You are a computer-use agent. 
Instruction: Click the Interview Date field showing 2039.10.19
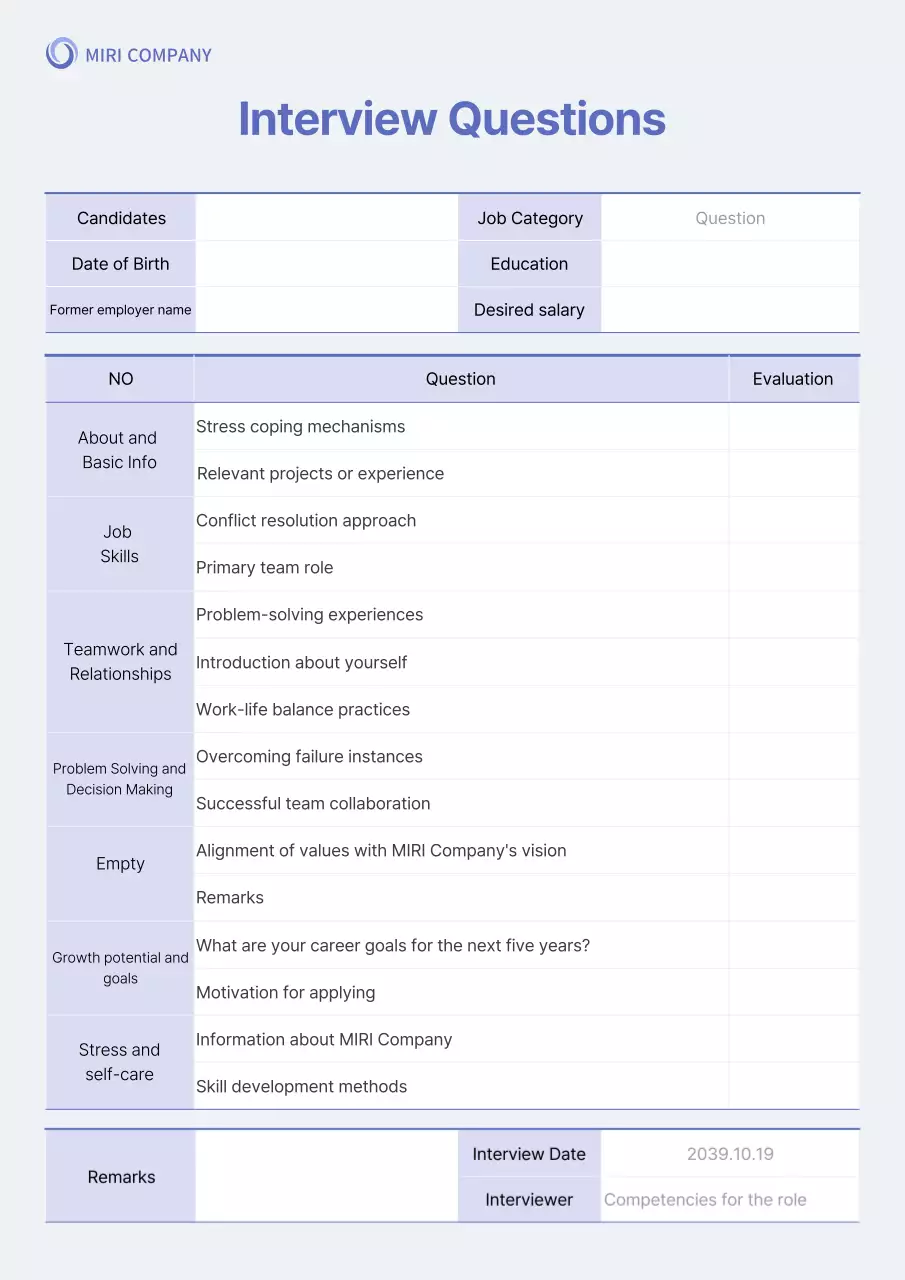(x=730, y=1154)
